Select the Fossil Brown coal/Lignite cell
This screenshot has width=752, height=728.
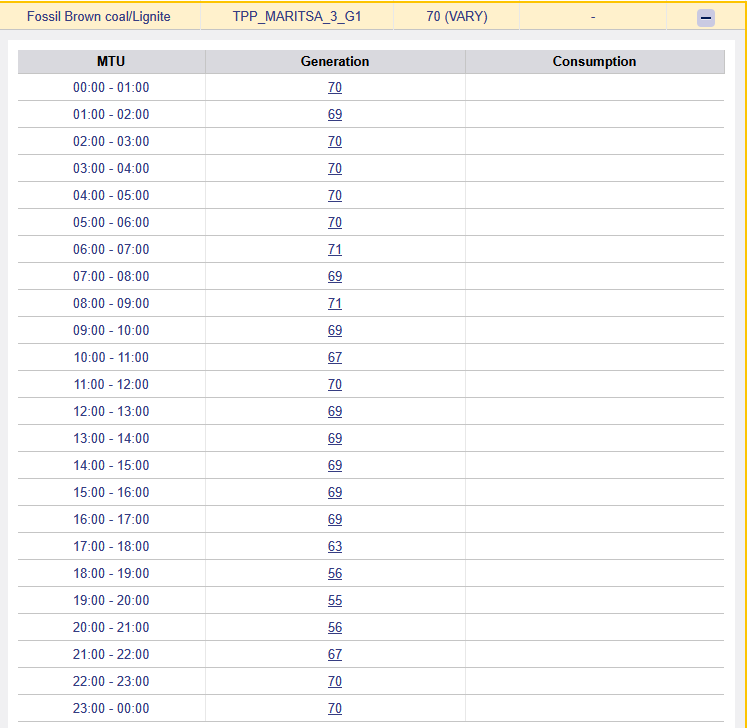99,17
